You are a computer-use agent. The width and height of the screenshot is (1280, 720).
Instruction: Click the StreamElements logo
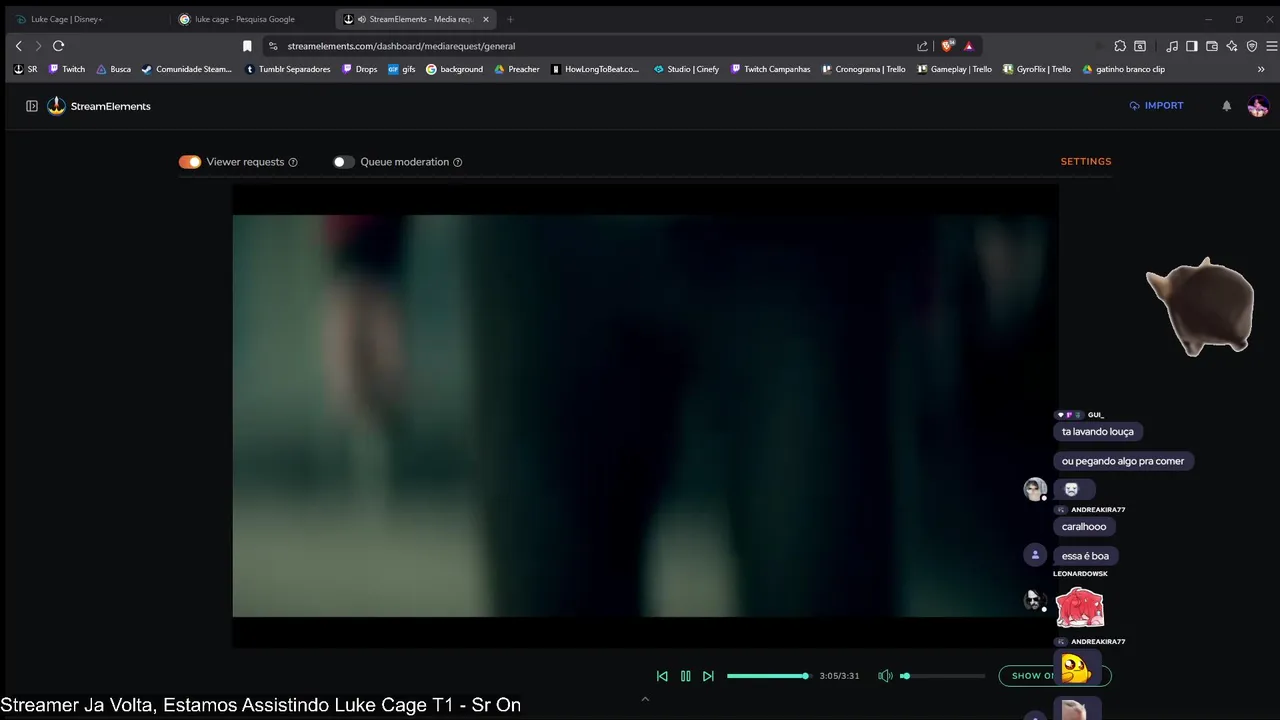[x=99, y=106]
